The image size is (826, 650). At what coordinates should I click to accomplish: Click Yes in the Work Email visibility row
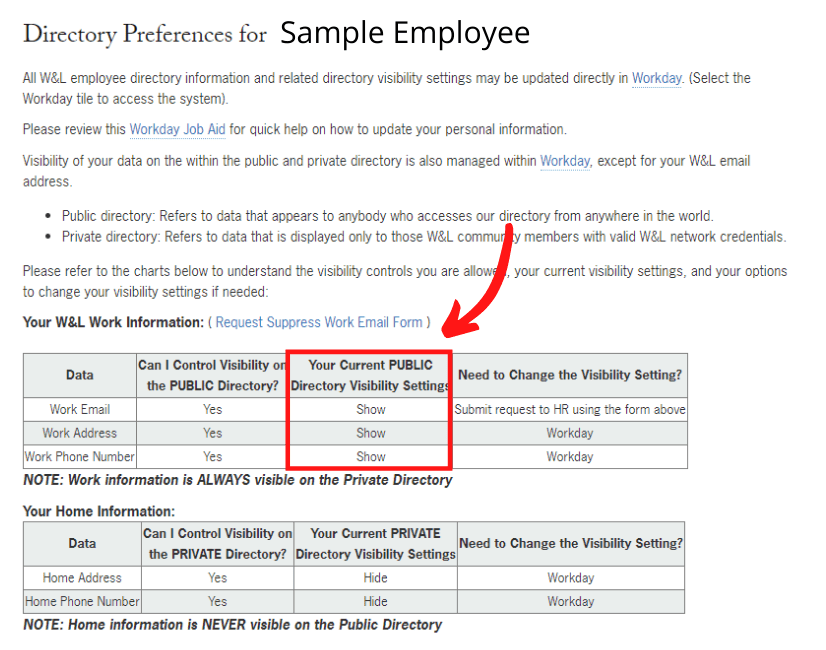coord(212,409)
